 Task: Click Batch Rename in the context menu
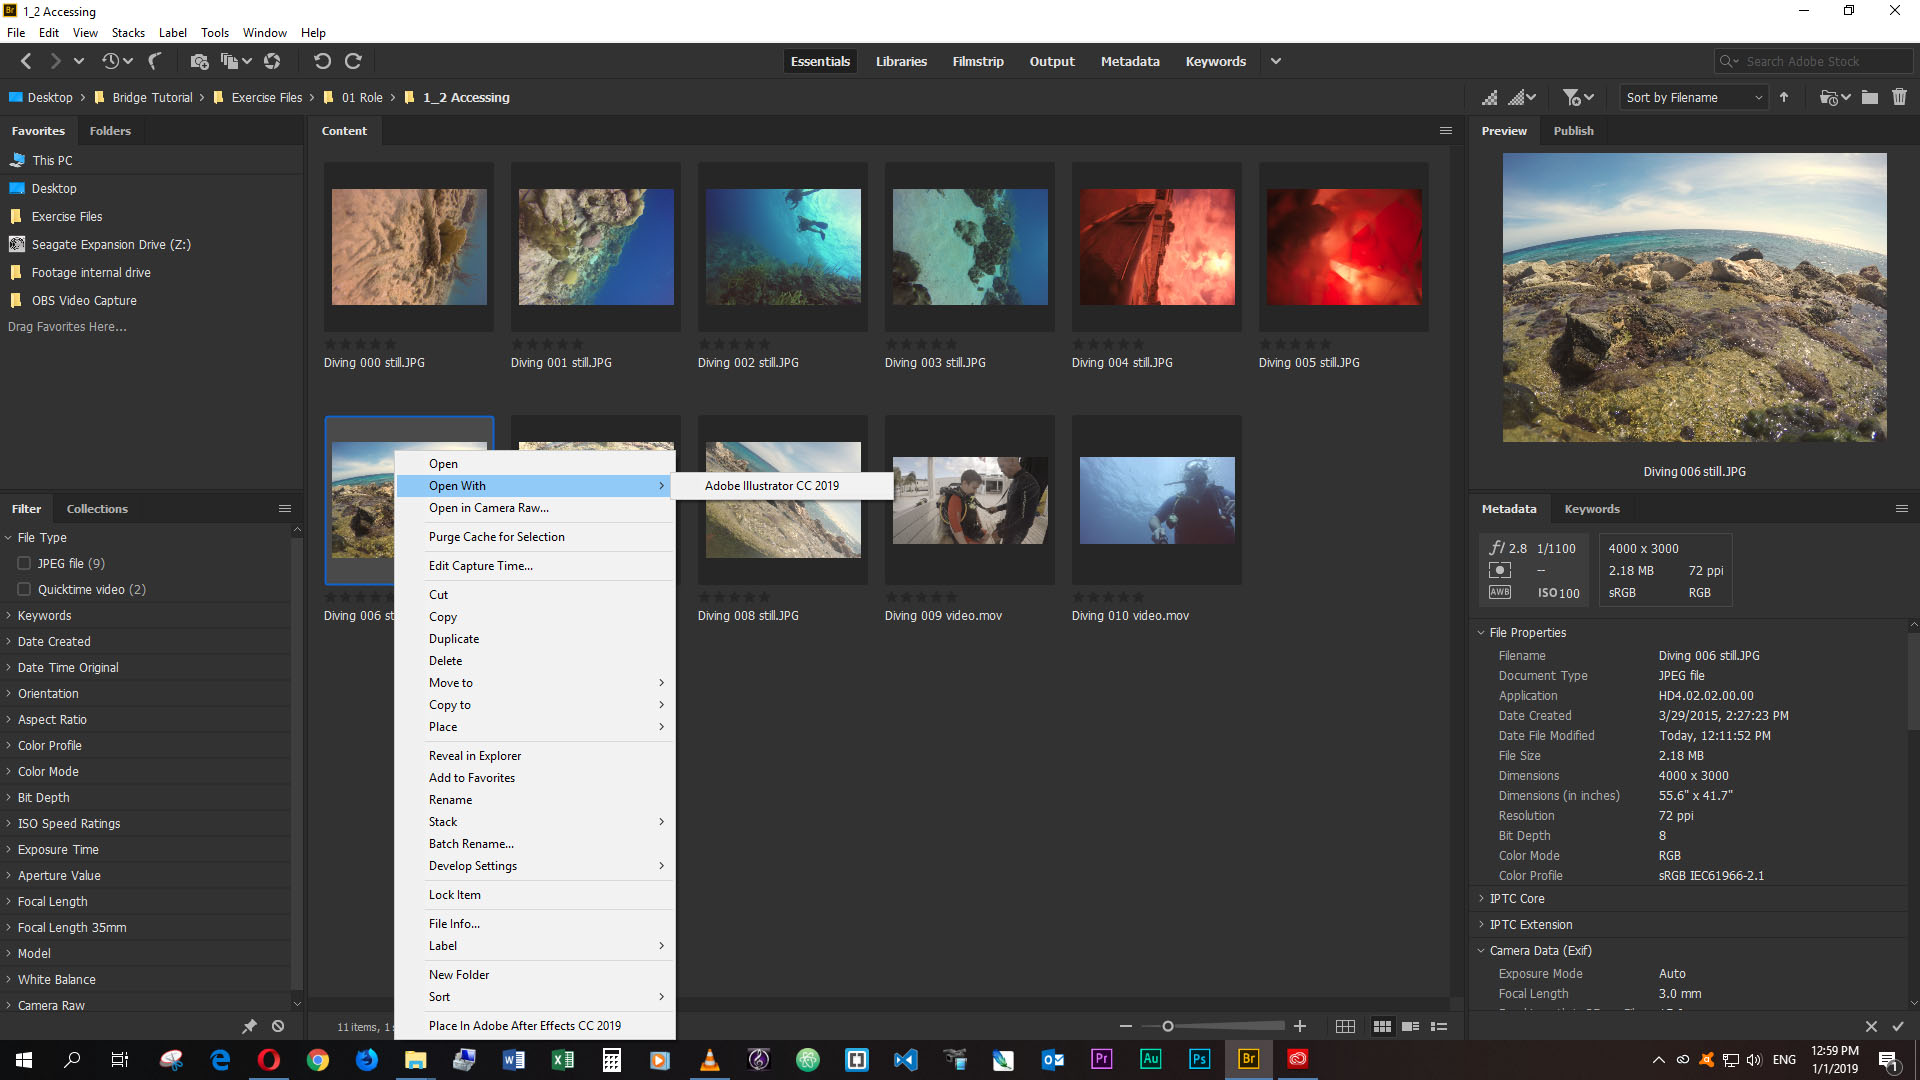pos(470,843)
